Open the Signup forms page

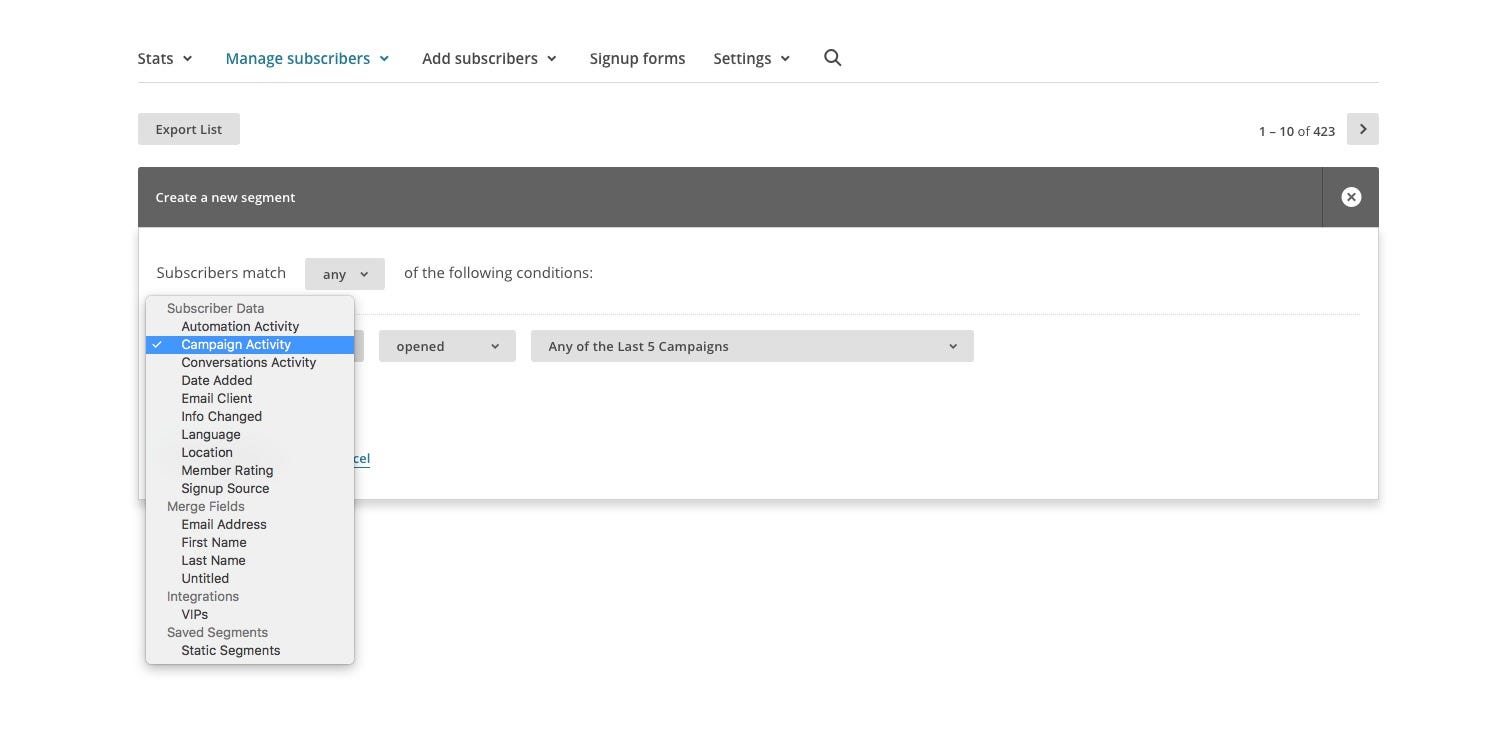click(x=637, y=59)
